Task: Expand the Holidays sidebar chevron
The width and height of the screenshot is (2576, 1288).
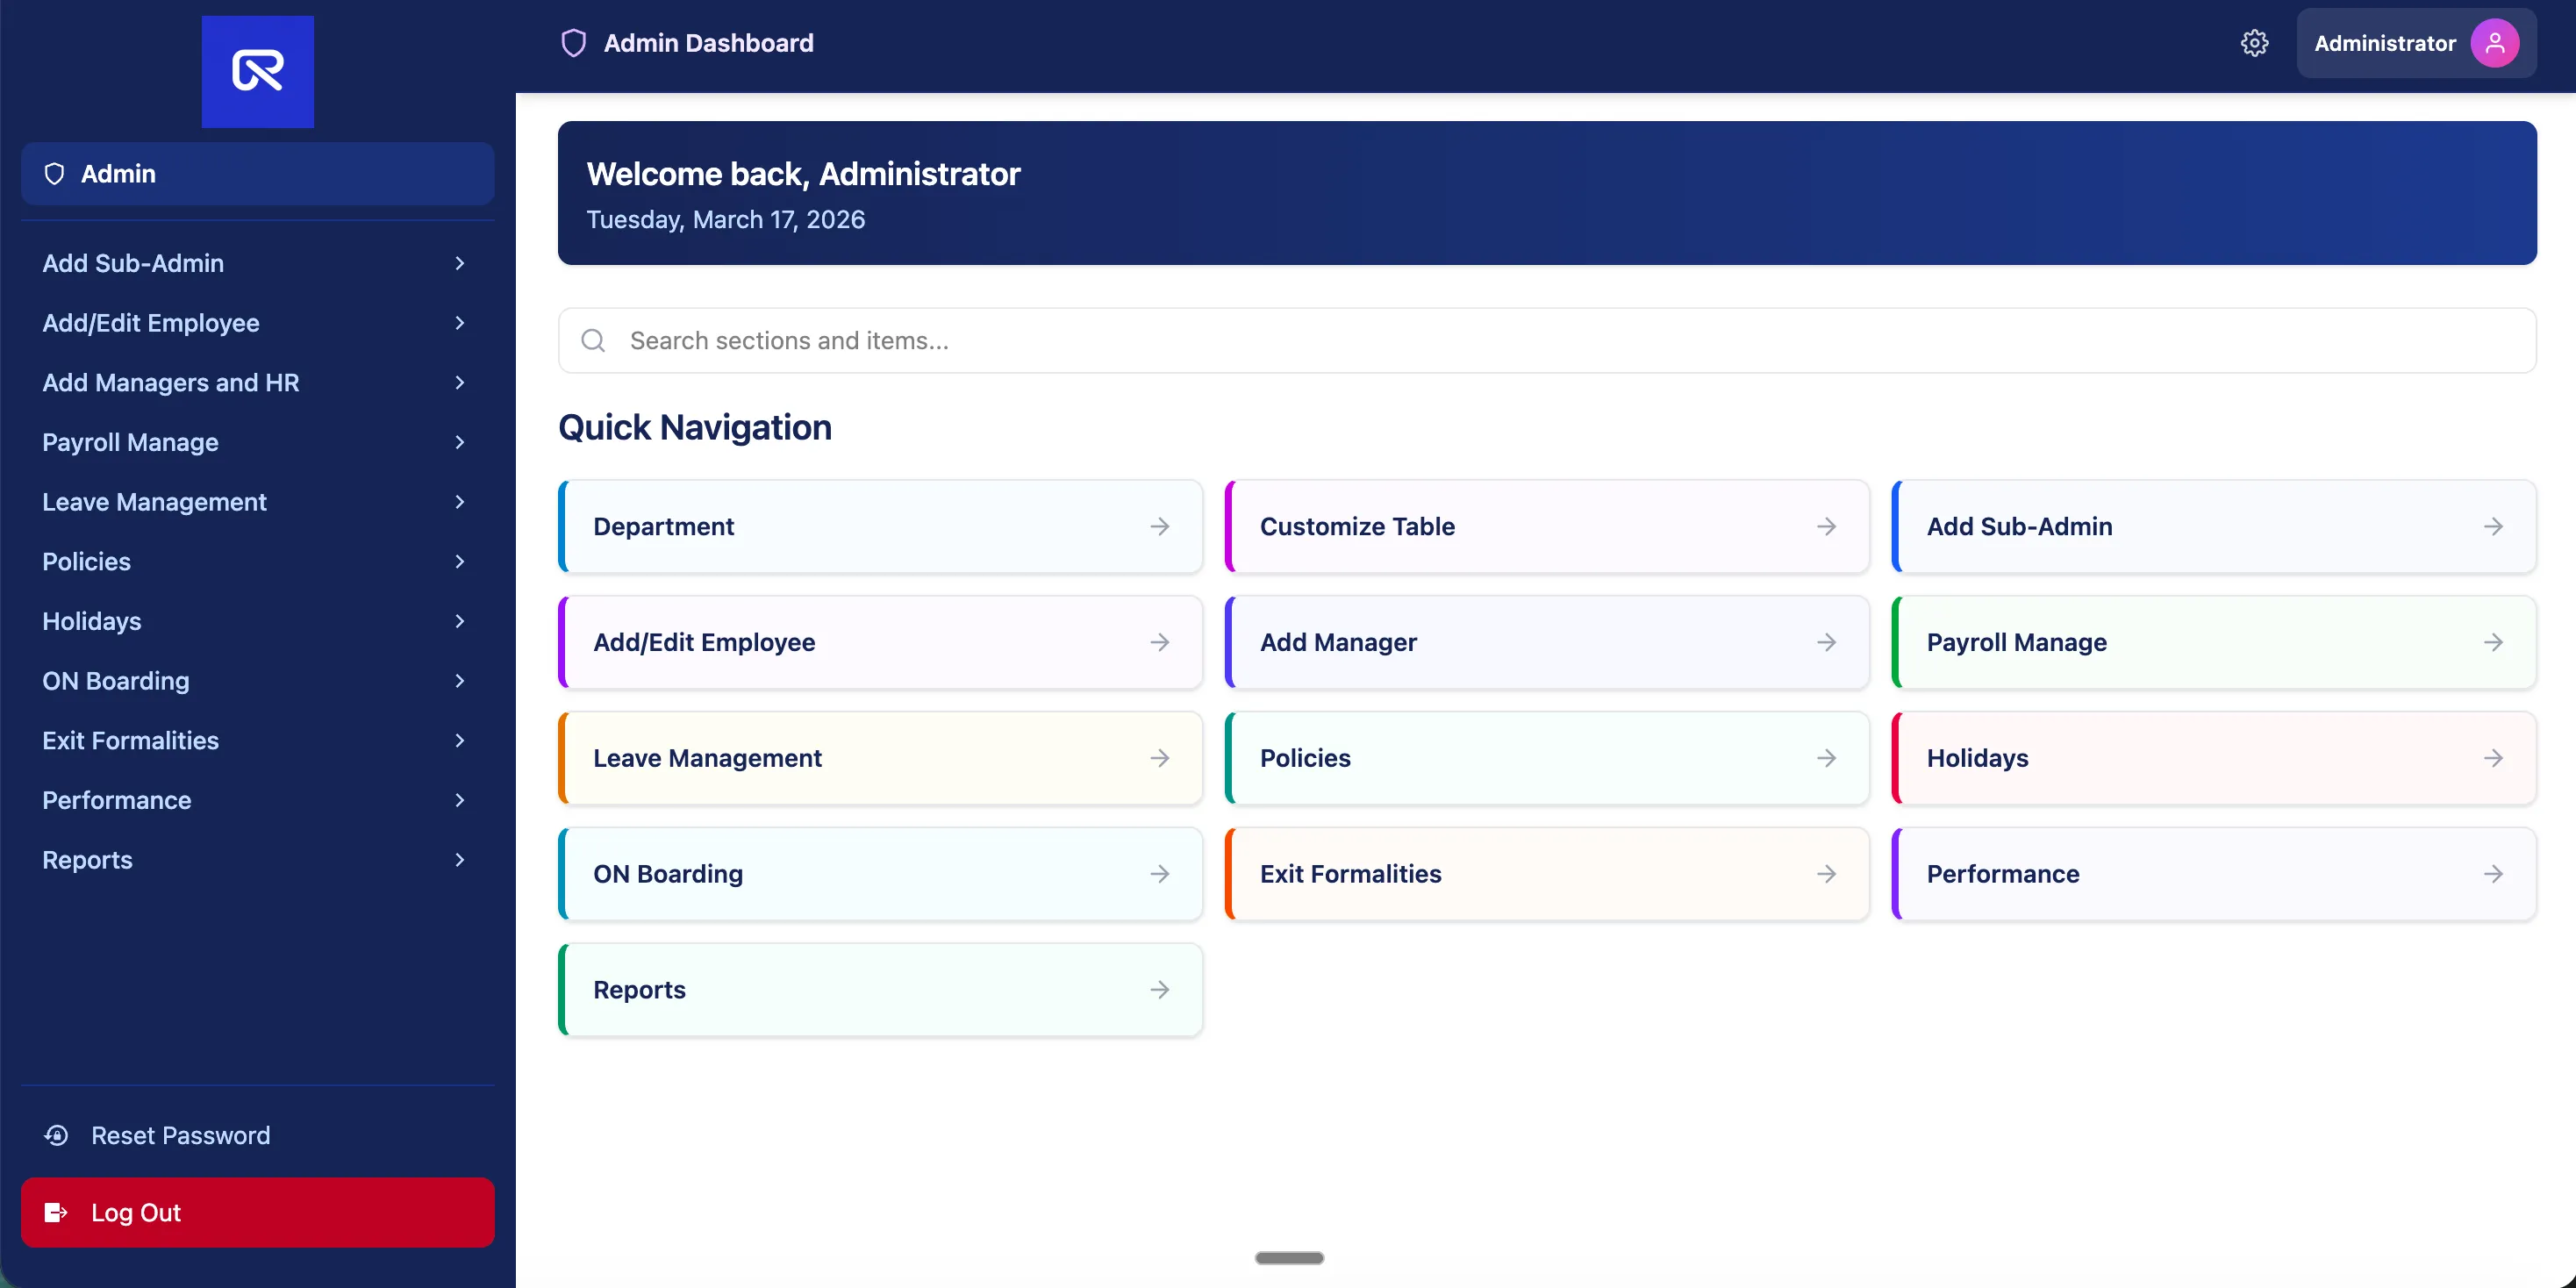Action: pyautogui.click(x=460, y=621)
